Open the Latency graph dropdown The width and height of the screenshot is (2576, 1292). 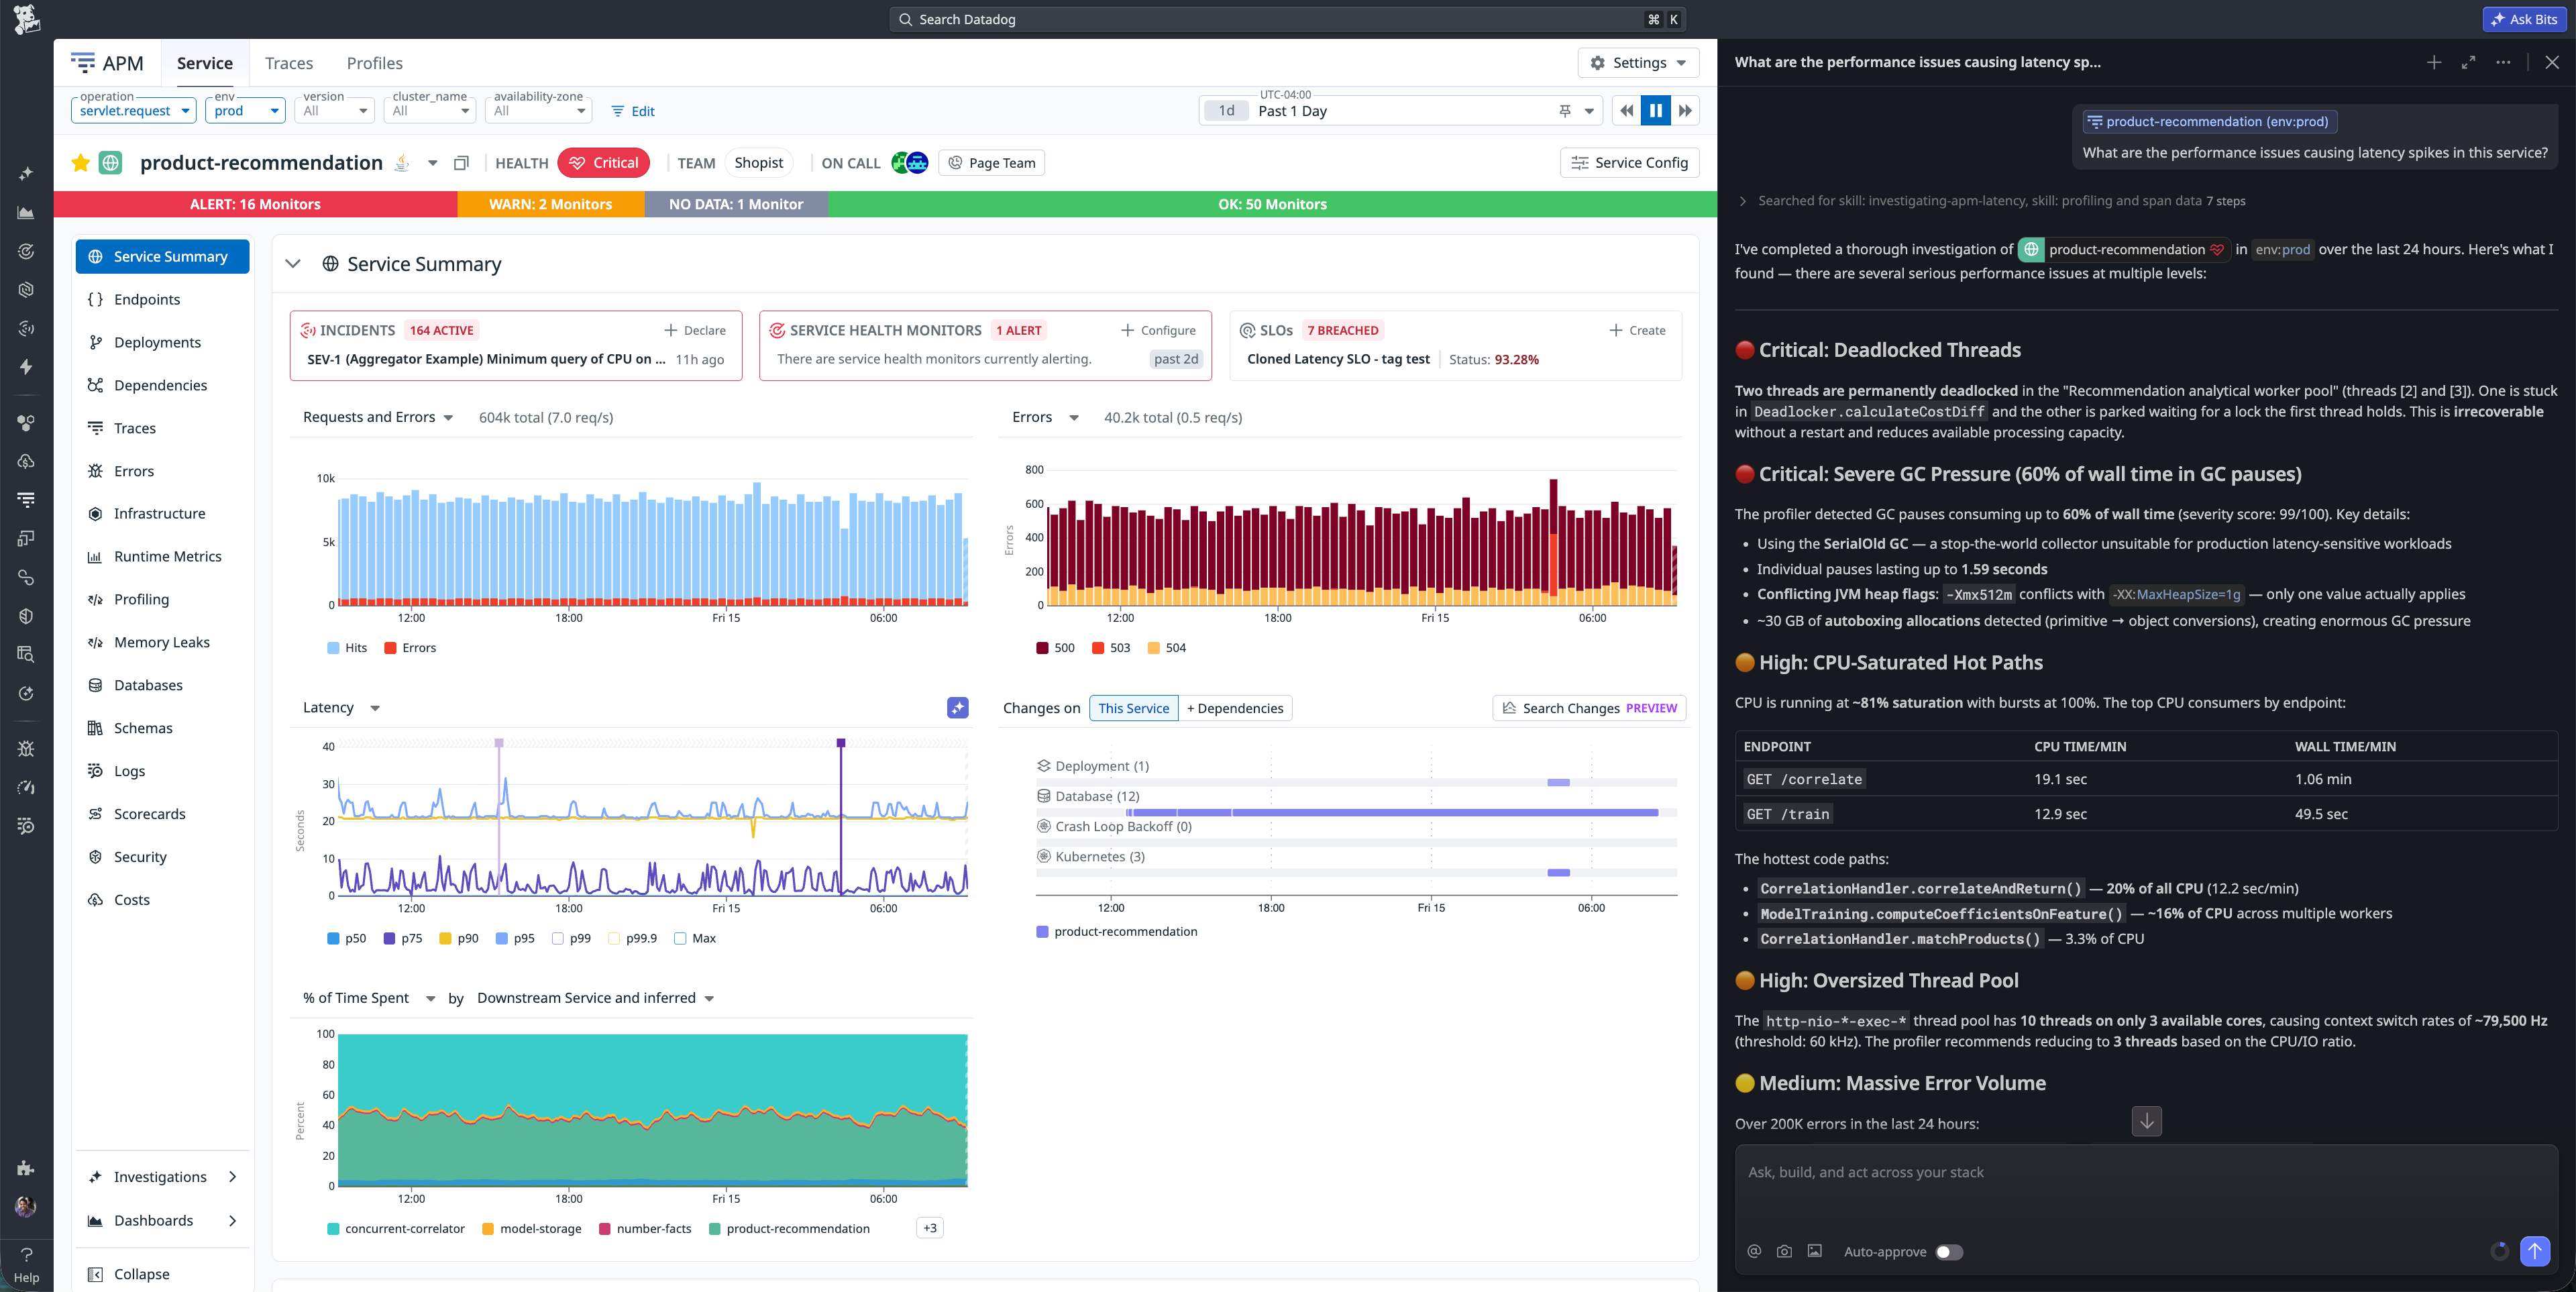tap(342, 707)
